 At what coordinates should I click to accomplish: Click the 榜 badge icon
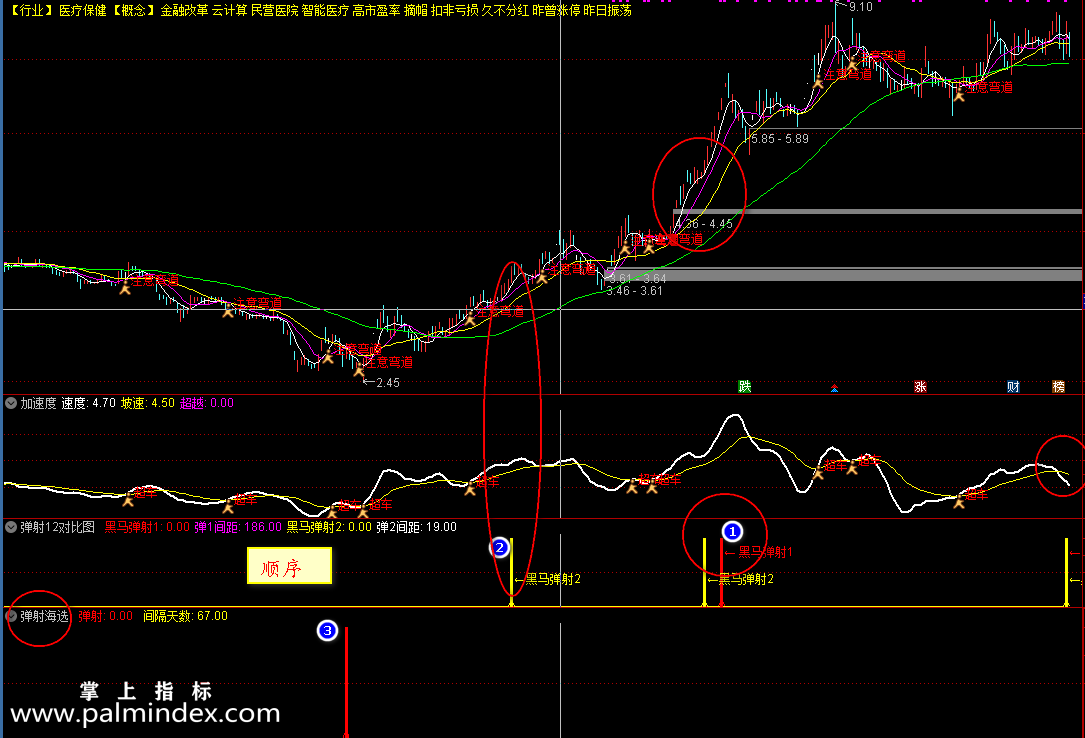1059,387
